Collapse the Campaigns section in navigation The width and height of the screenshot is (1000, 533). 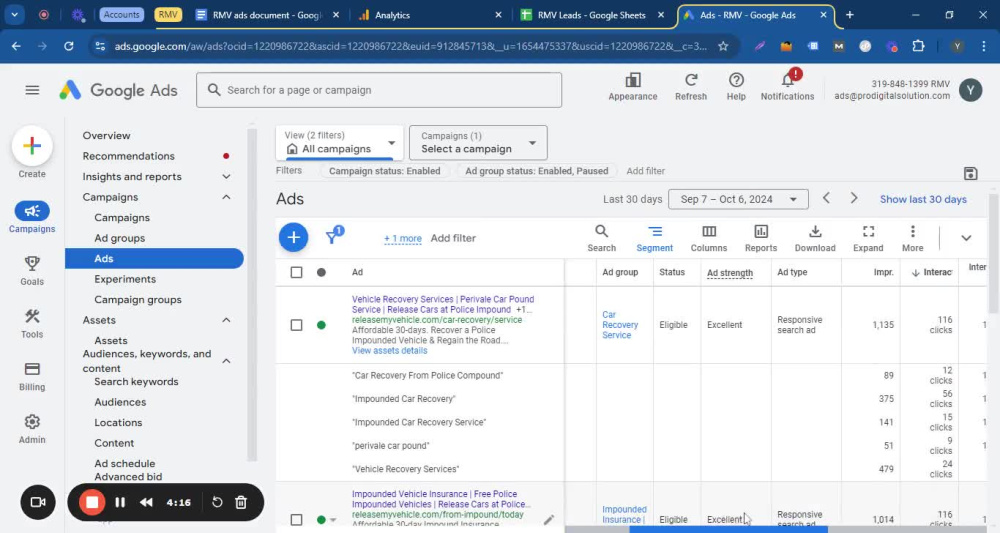click(x=226, y=197)
